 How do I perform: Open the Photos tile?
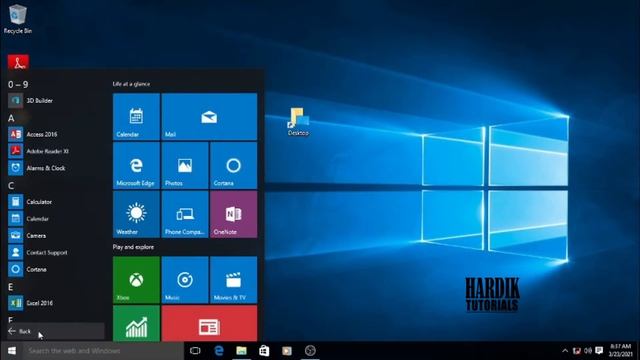tap(185, 165)
